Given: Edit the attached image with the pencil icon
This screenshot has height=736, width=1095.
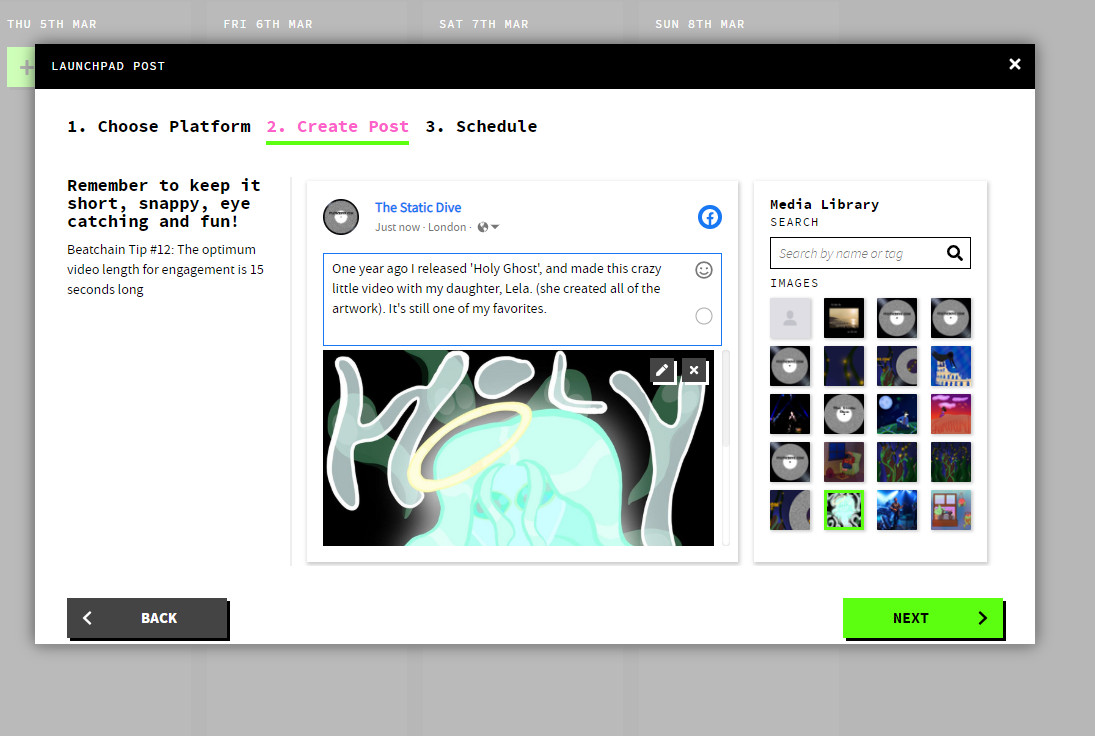Looking at the screenshot, I should [x=662, y=370].
